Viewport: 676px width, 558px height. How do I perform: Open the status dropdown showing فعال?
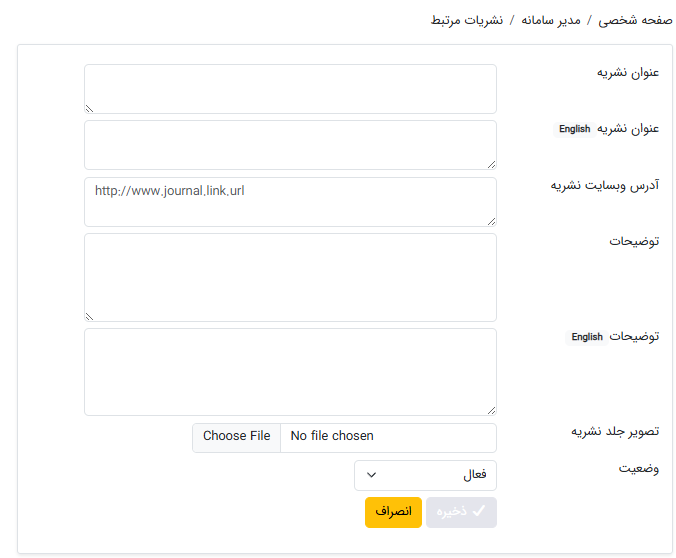click(x=425, y=475)
